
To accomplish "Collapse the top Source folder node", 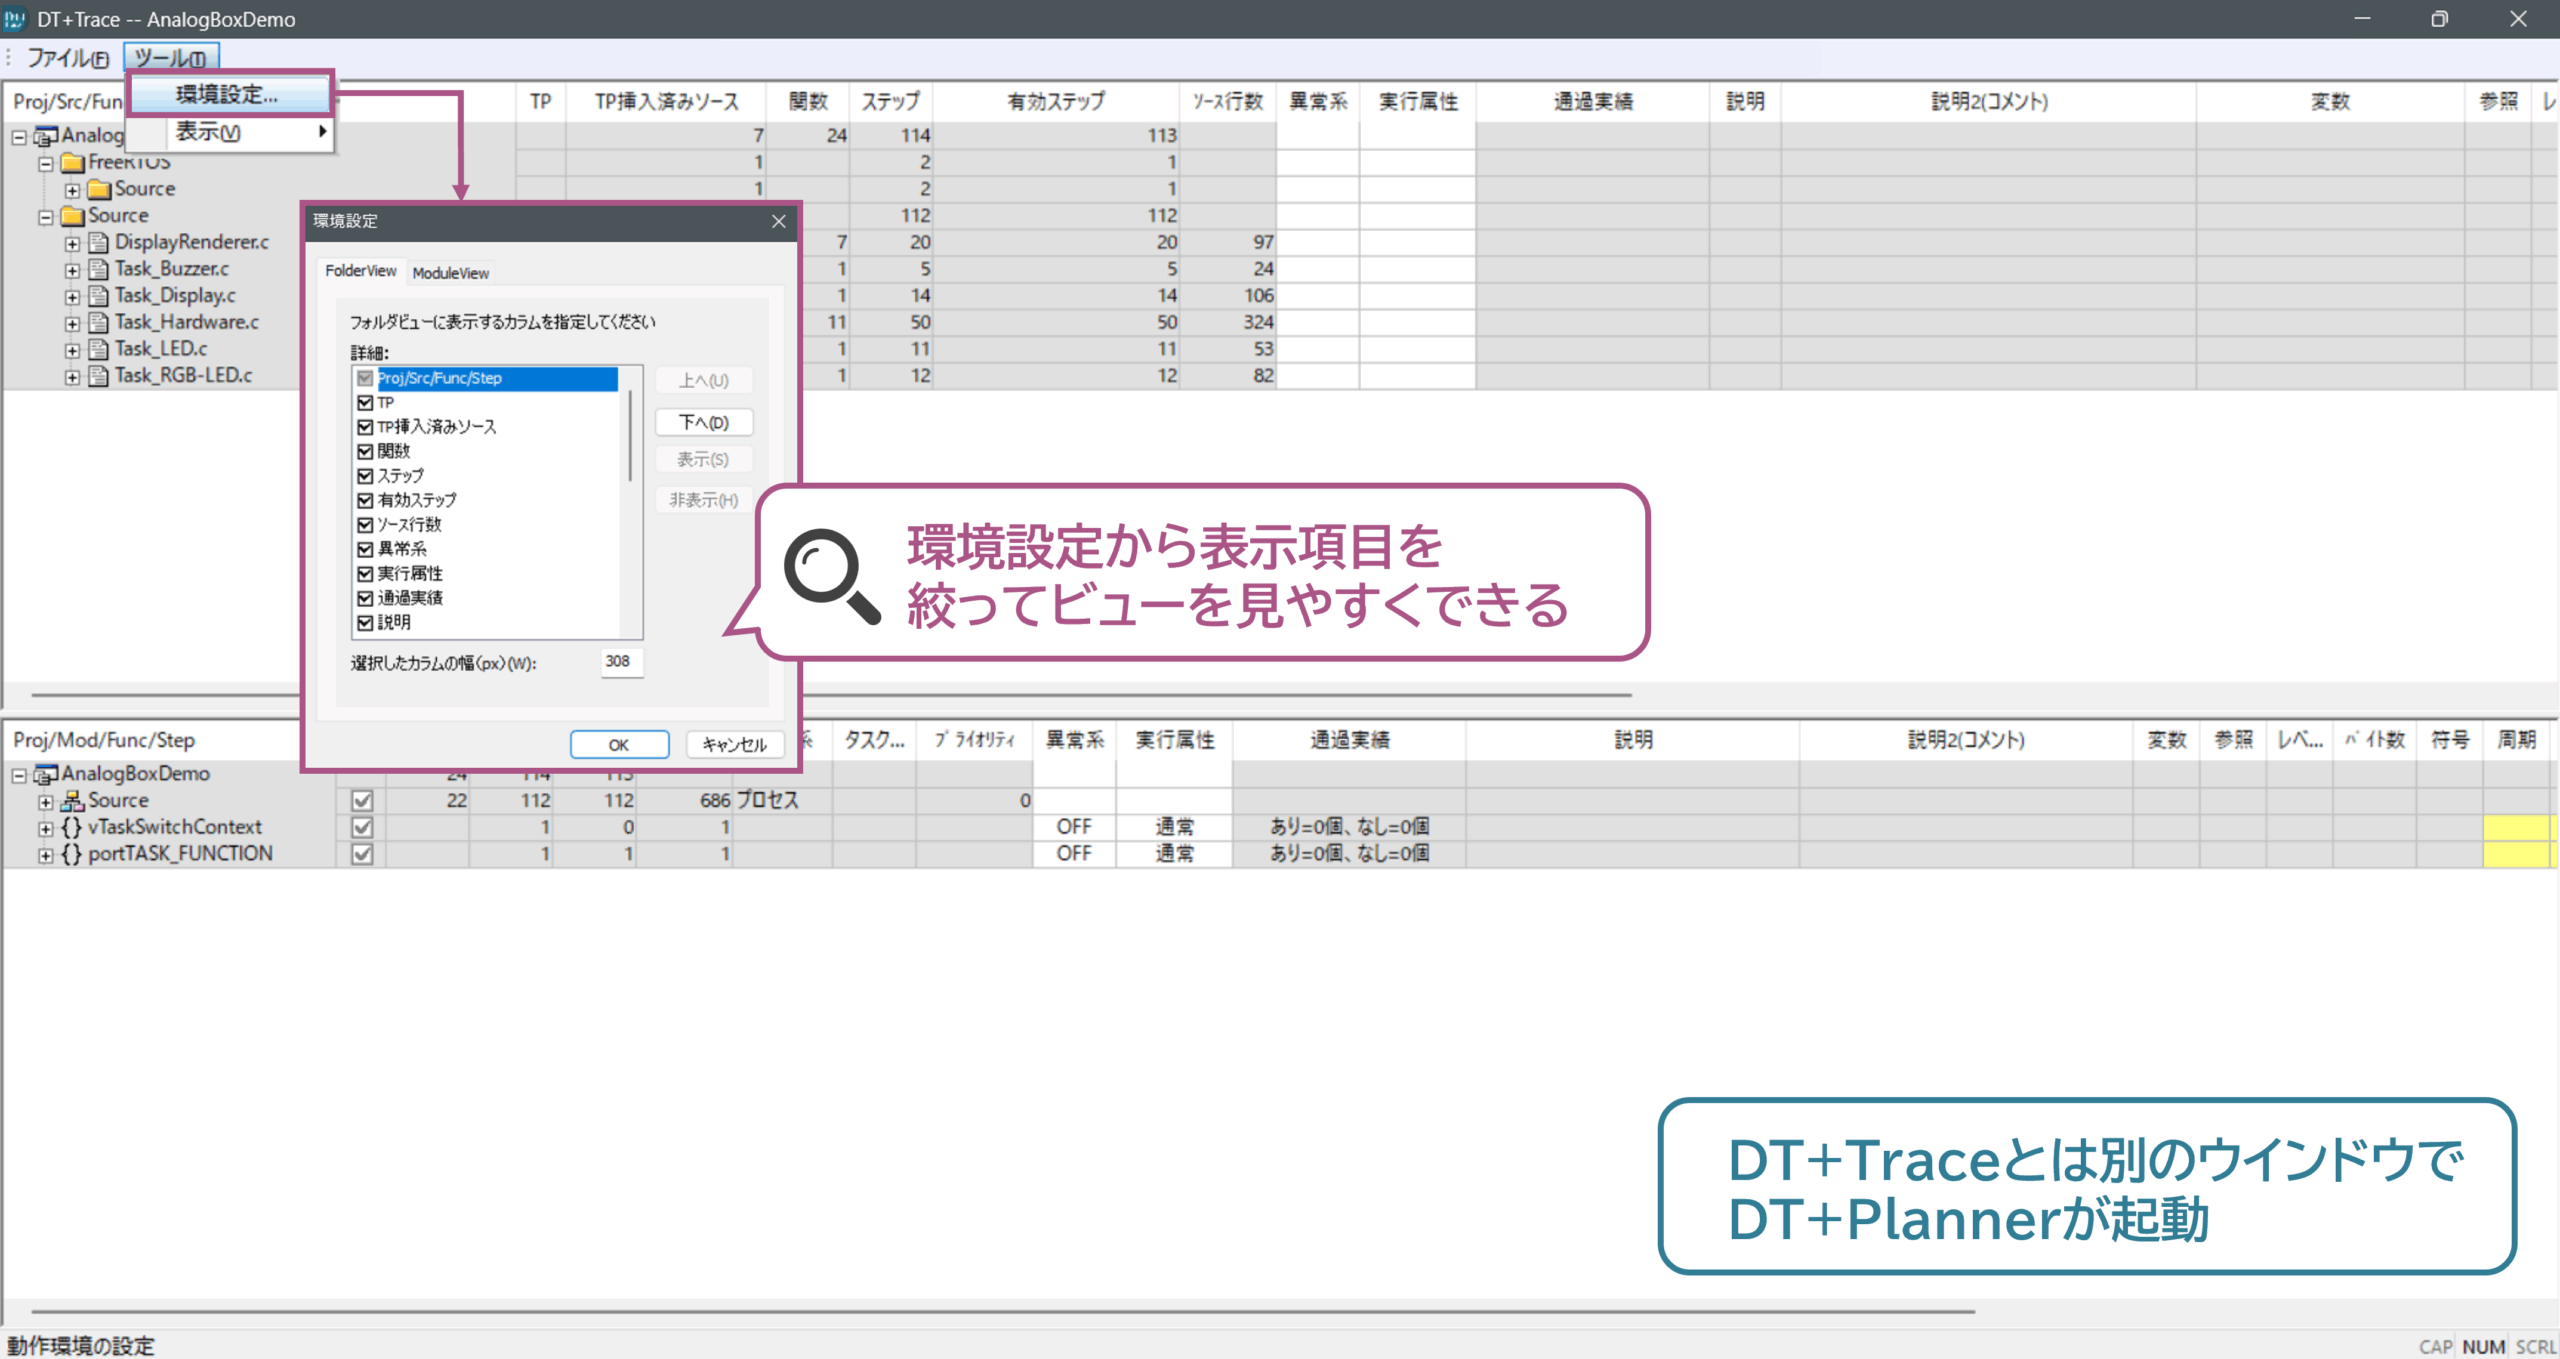I will 45,216.
